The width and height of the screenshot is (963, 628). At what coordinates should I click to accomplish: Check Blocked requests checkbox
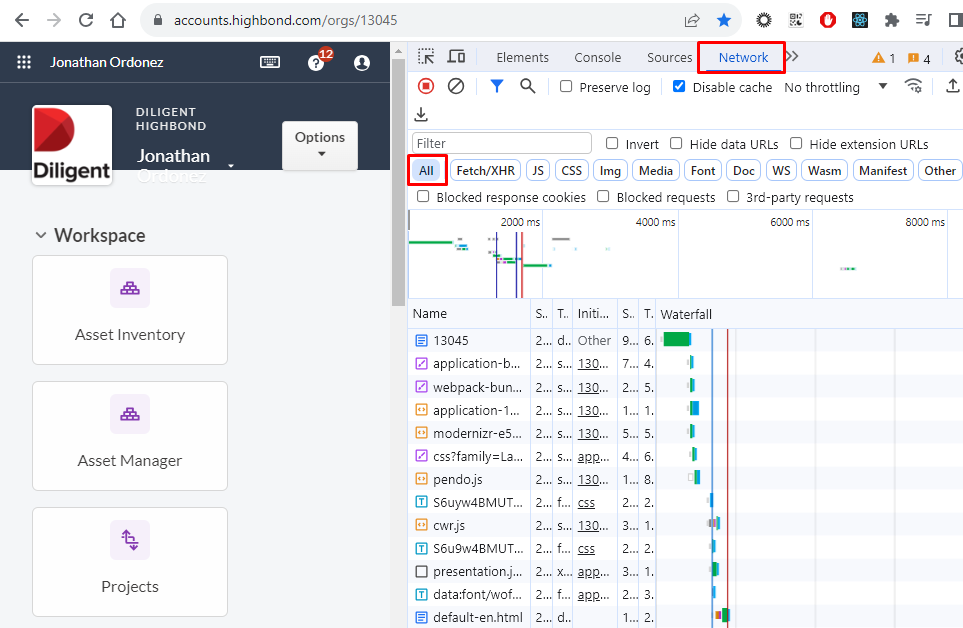603,196
